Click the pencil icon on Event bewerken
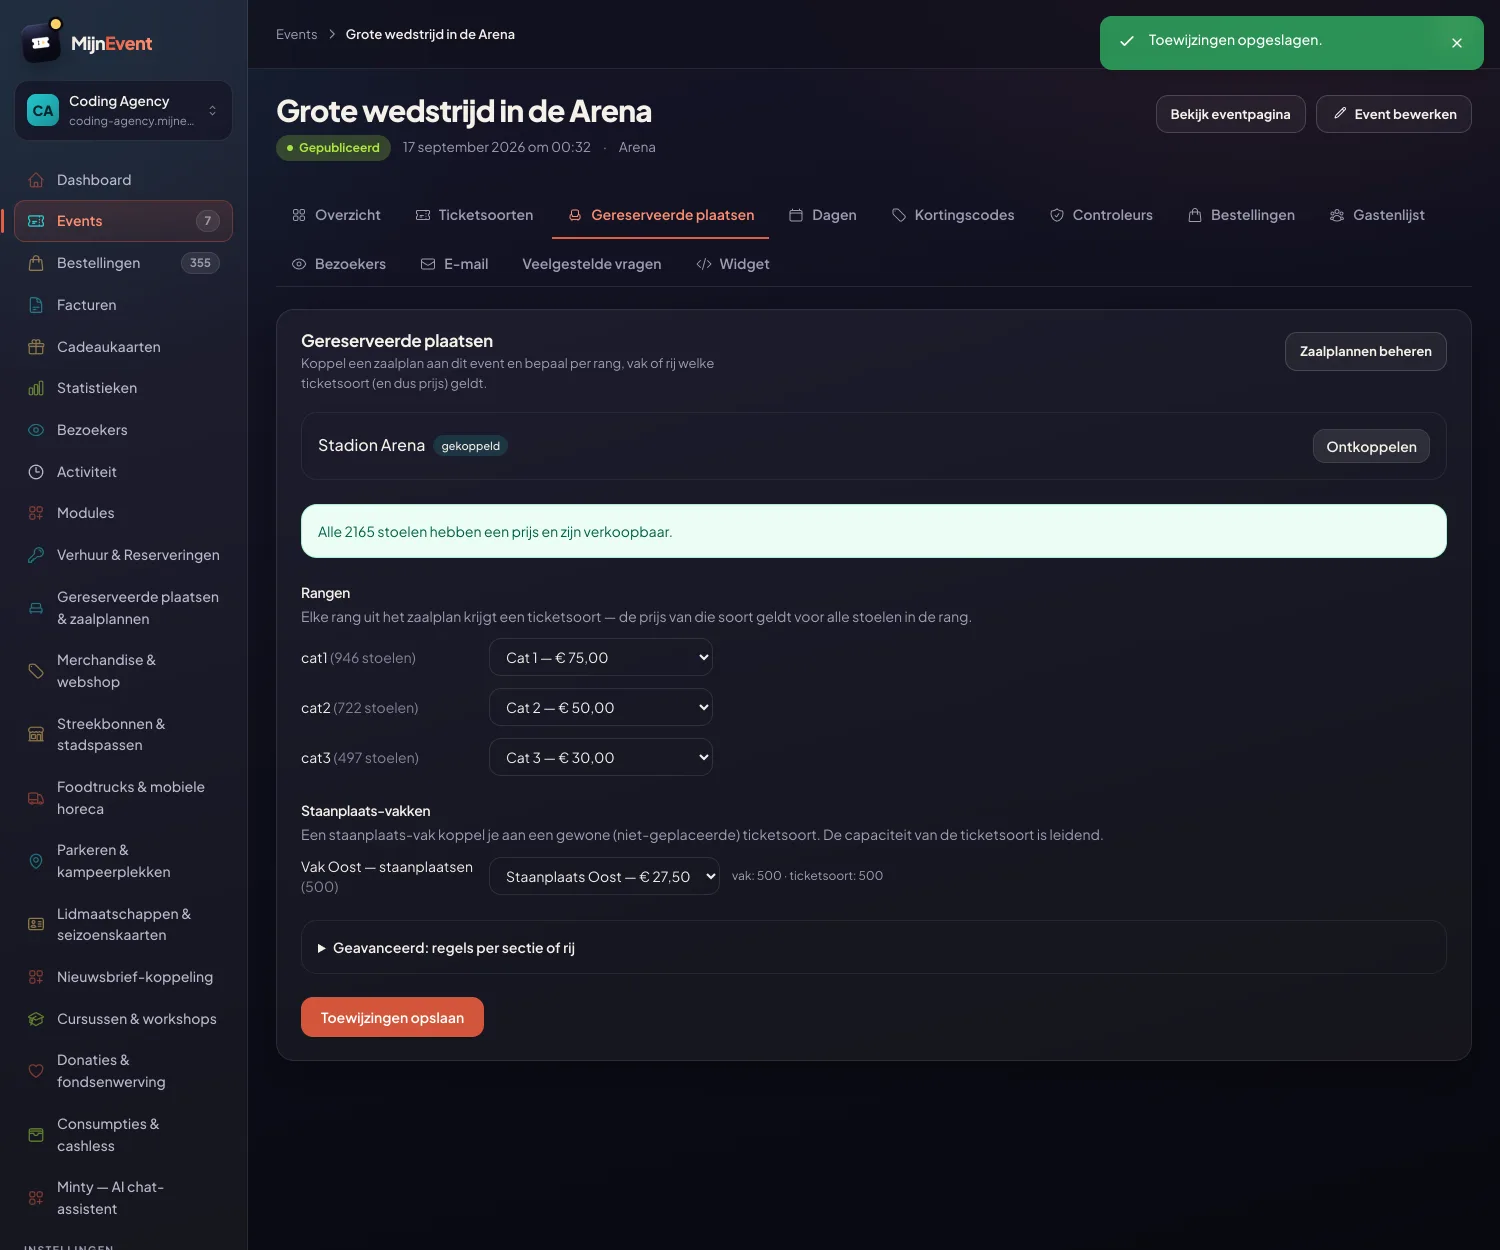 (1340, 114)
